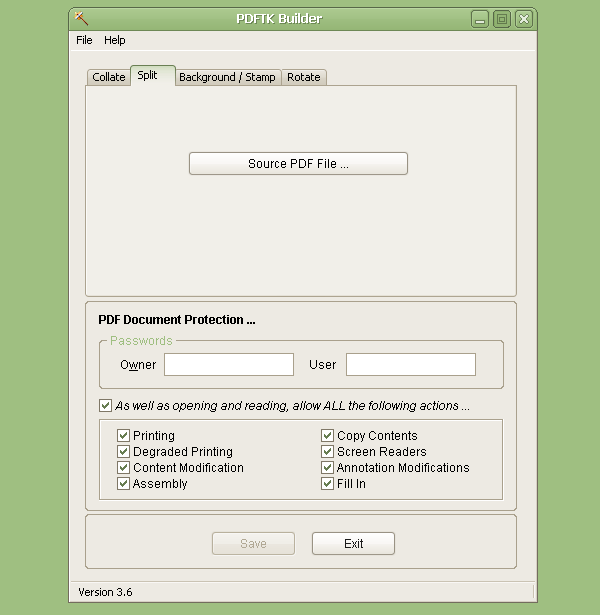The height and width of the screenshot is (615, 600).
Task: Toggle the Assembly checkbox
Action: click(123, 484)
